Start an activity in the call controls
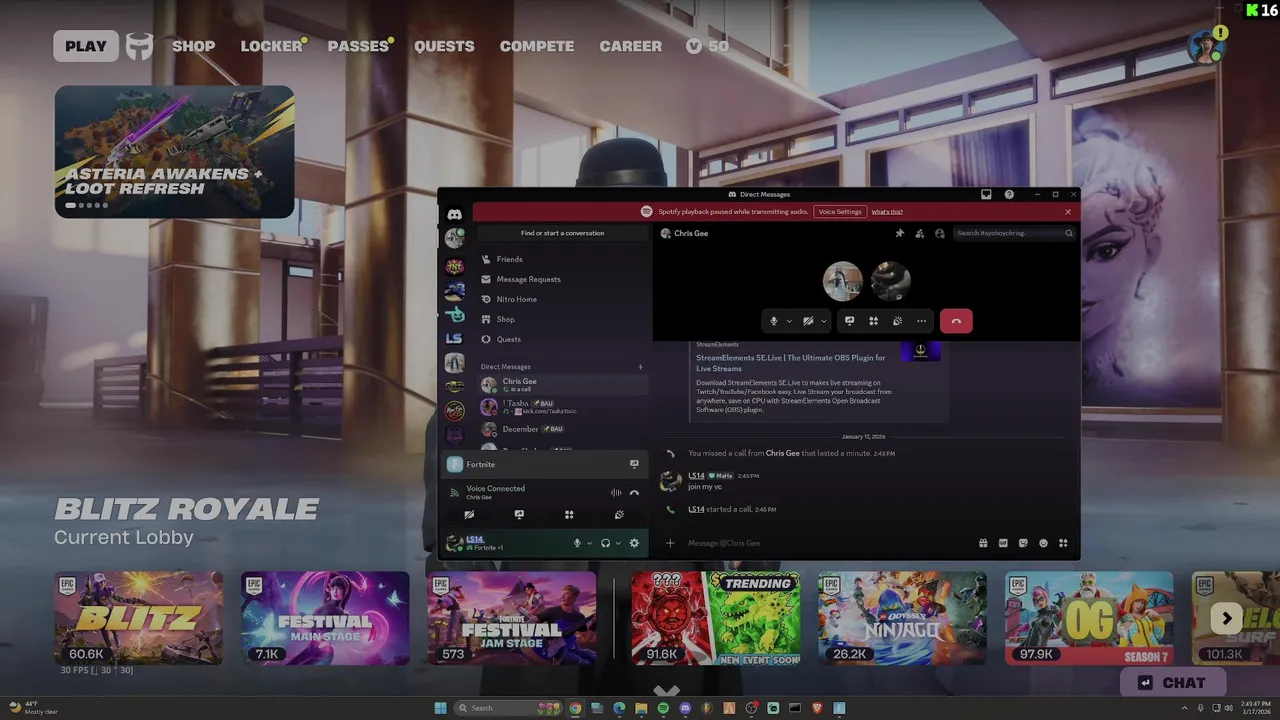1280x720 pixels. pyautogui.click(x=873, y=321)
